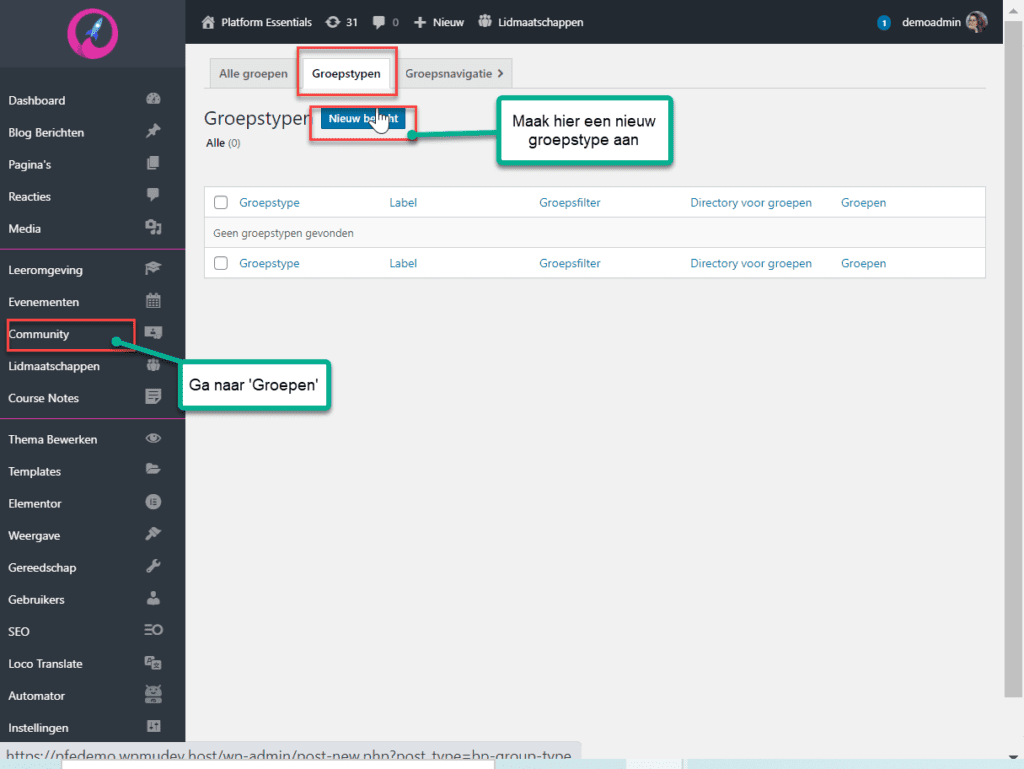
Task: Click the SEO sidebar icon
Action: pyautogui.click(x=153, y=630)
